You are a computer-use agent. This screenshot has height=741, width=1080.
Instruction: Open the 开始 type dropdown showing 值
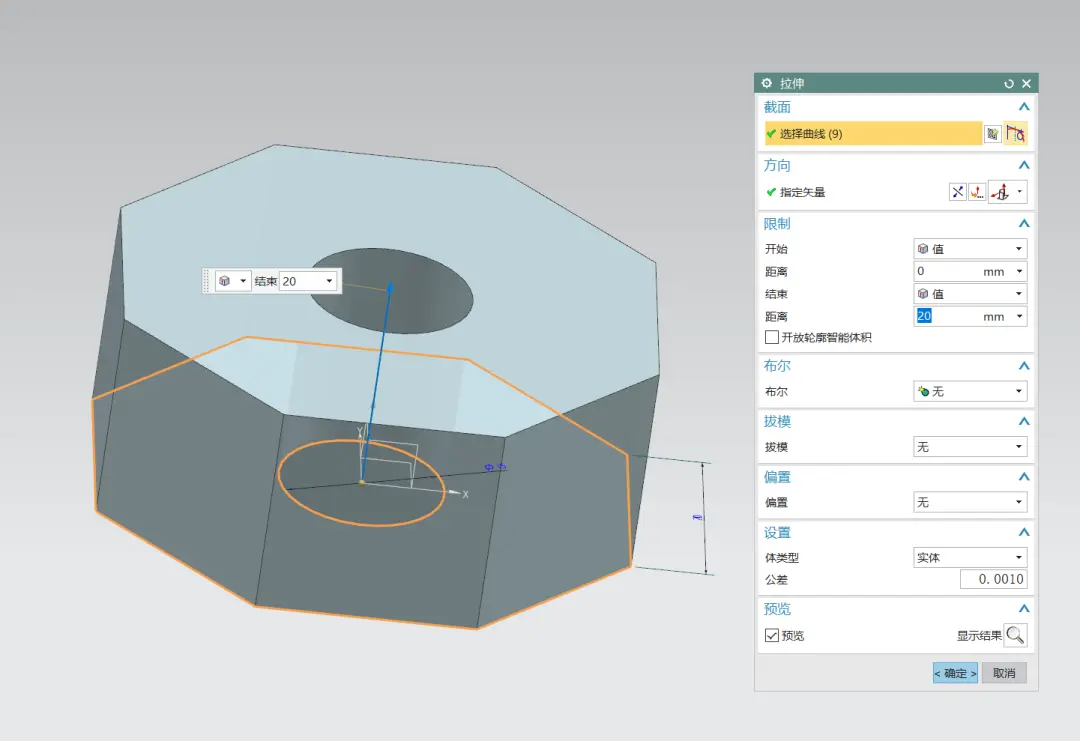pyautogui.click(x=970, y=249)
